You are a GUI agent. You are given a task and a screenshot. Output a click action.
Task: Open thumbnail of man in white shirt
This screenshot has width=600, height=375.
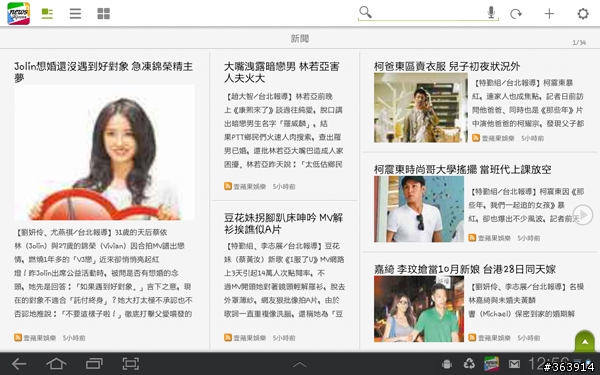click(x=419, y=209)
